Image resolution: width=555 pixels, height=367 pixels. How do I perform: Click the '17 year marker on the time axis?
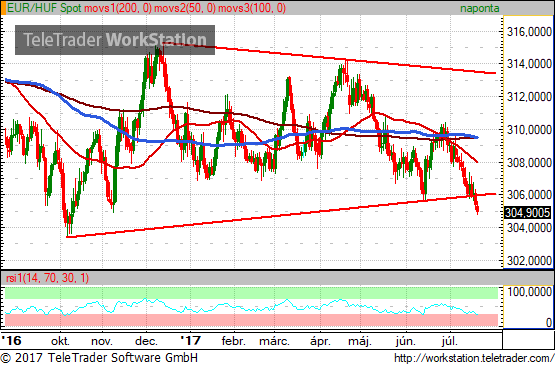[190, 341]
